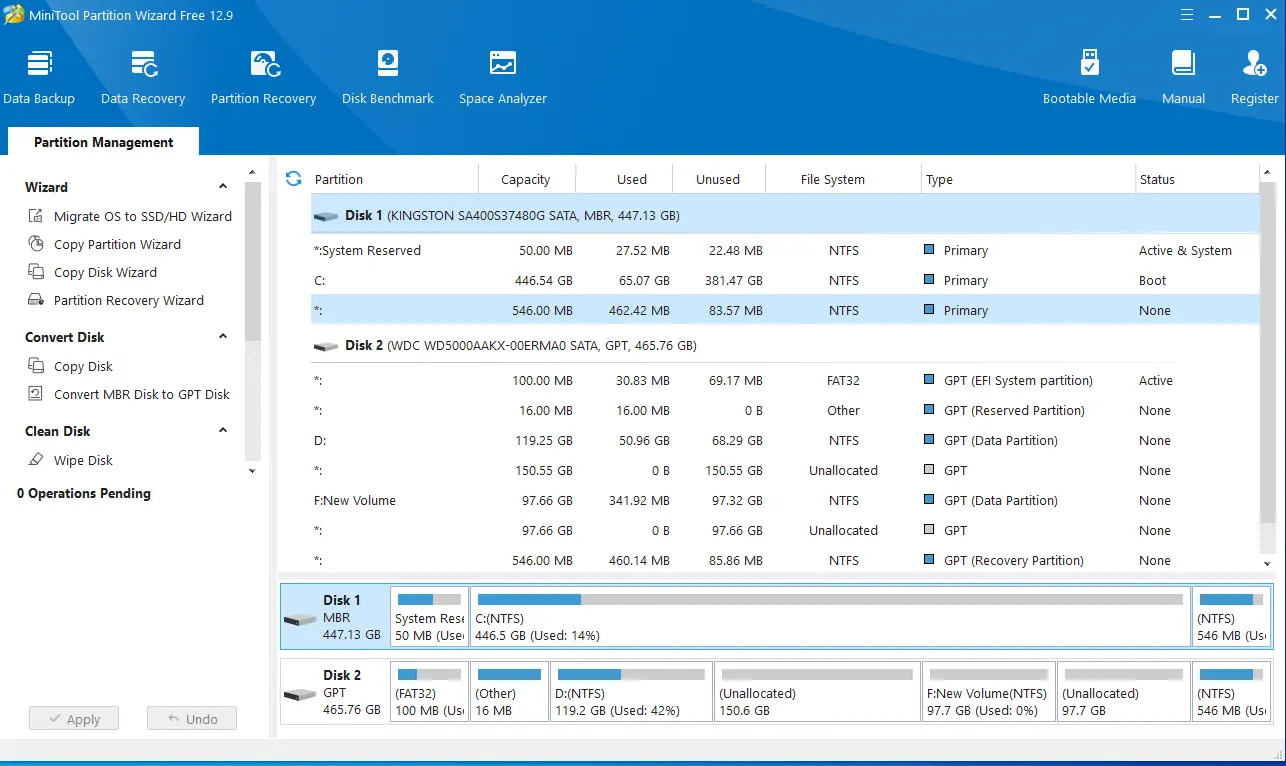Select the 546.00 MB partition on Disk 1
Image resolution: width=1286 pixels, height=766 pixels.
point(786,310)
